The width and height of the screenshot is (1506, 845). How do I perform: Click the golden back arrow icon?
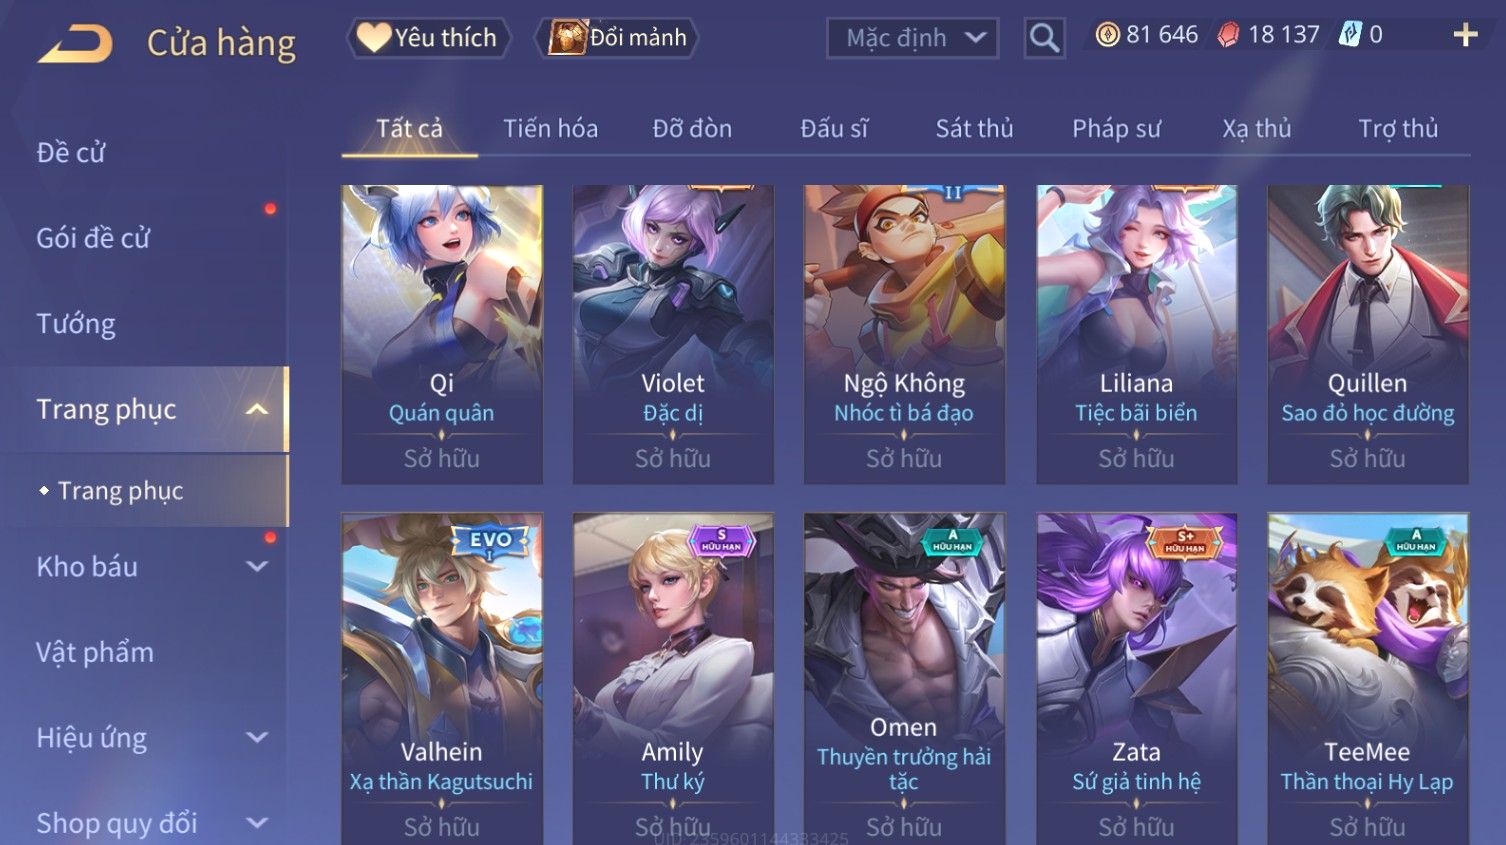[x=76, y=44]
